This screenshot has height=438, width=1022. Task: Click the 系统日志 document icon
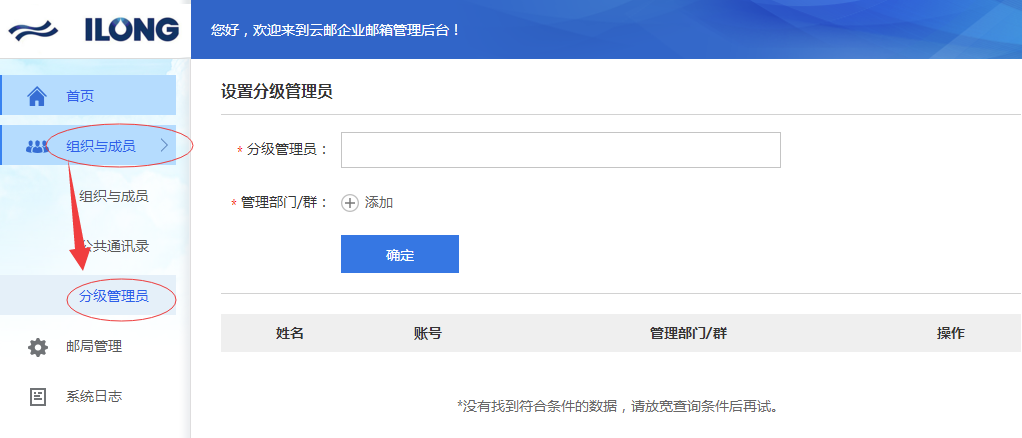tap(38, 396)
